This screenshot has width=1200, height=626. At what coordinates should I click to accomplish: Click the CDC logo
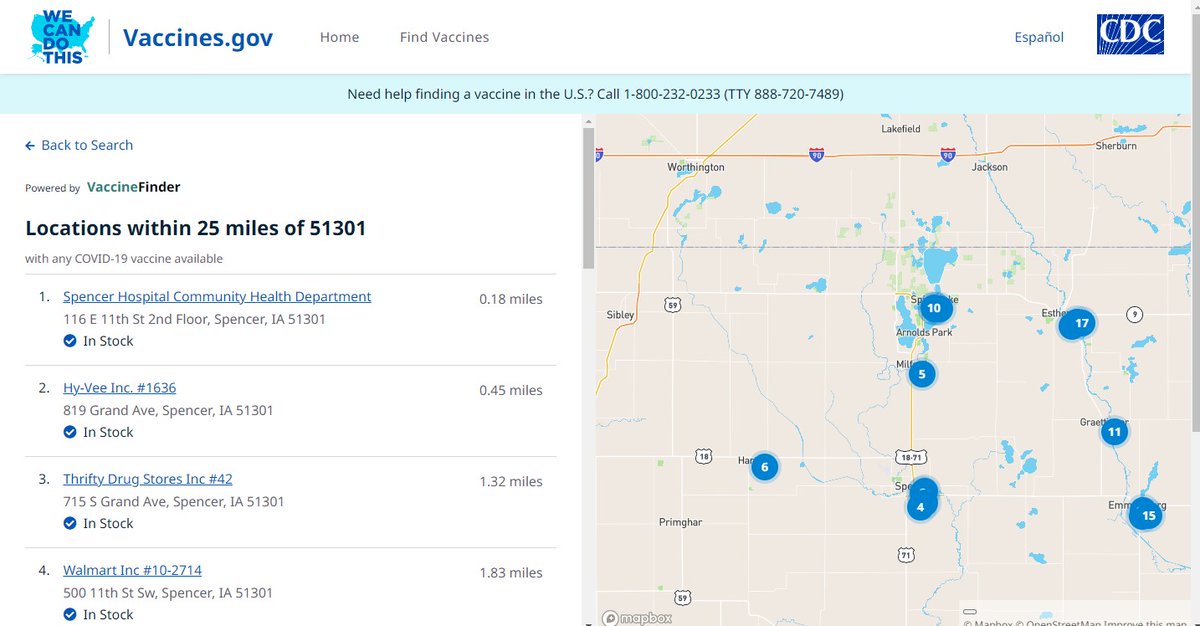[1131, 35]
